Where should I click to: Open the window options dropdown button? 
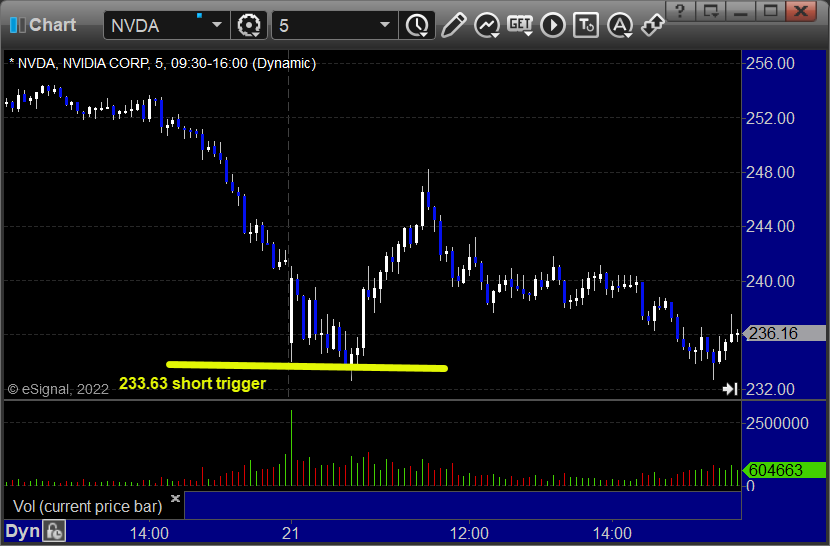point(710,11)
